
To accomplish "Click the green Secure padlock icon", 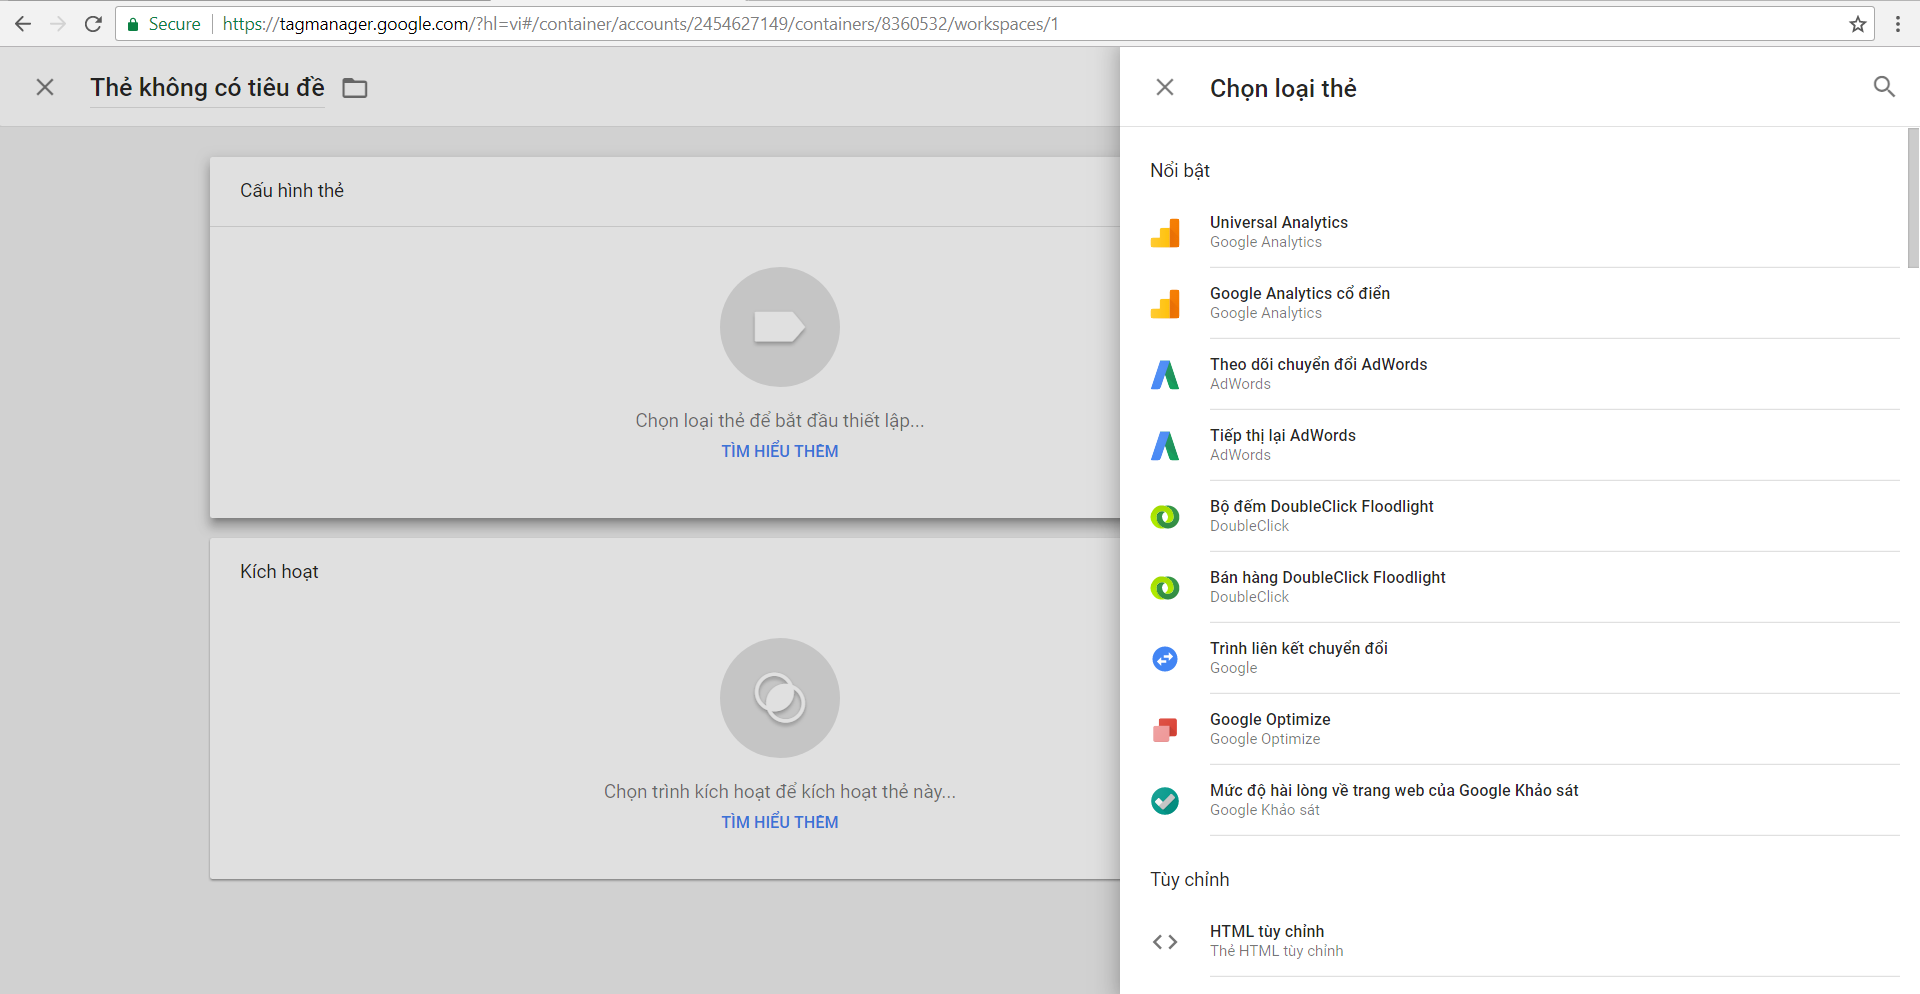I will pyautogui.click(x=133, y=24).
